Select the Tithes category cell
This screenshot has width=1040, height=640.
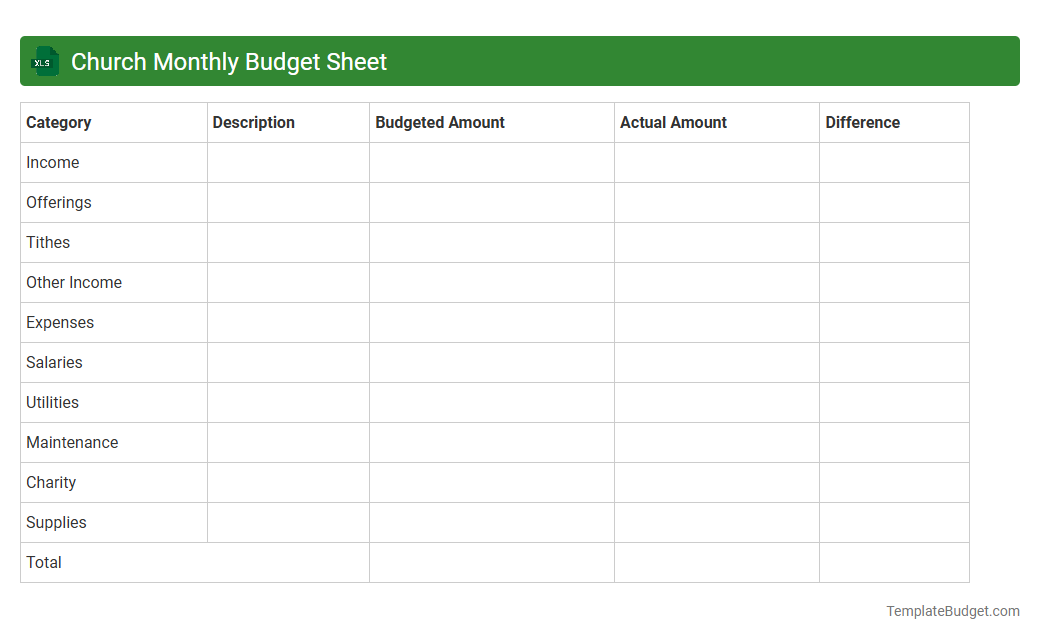pyautogui.click(x=48, y=242)
